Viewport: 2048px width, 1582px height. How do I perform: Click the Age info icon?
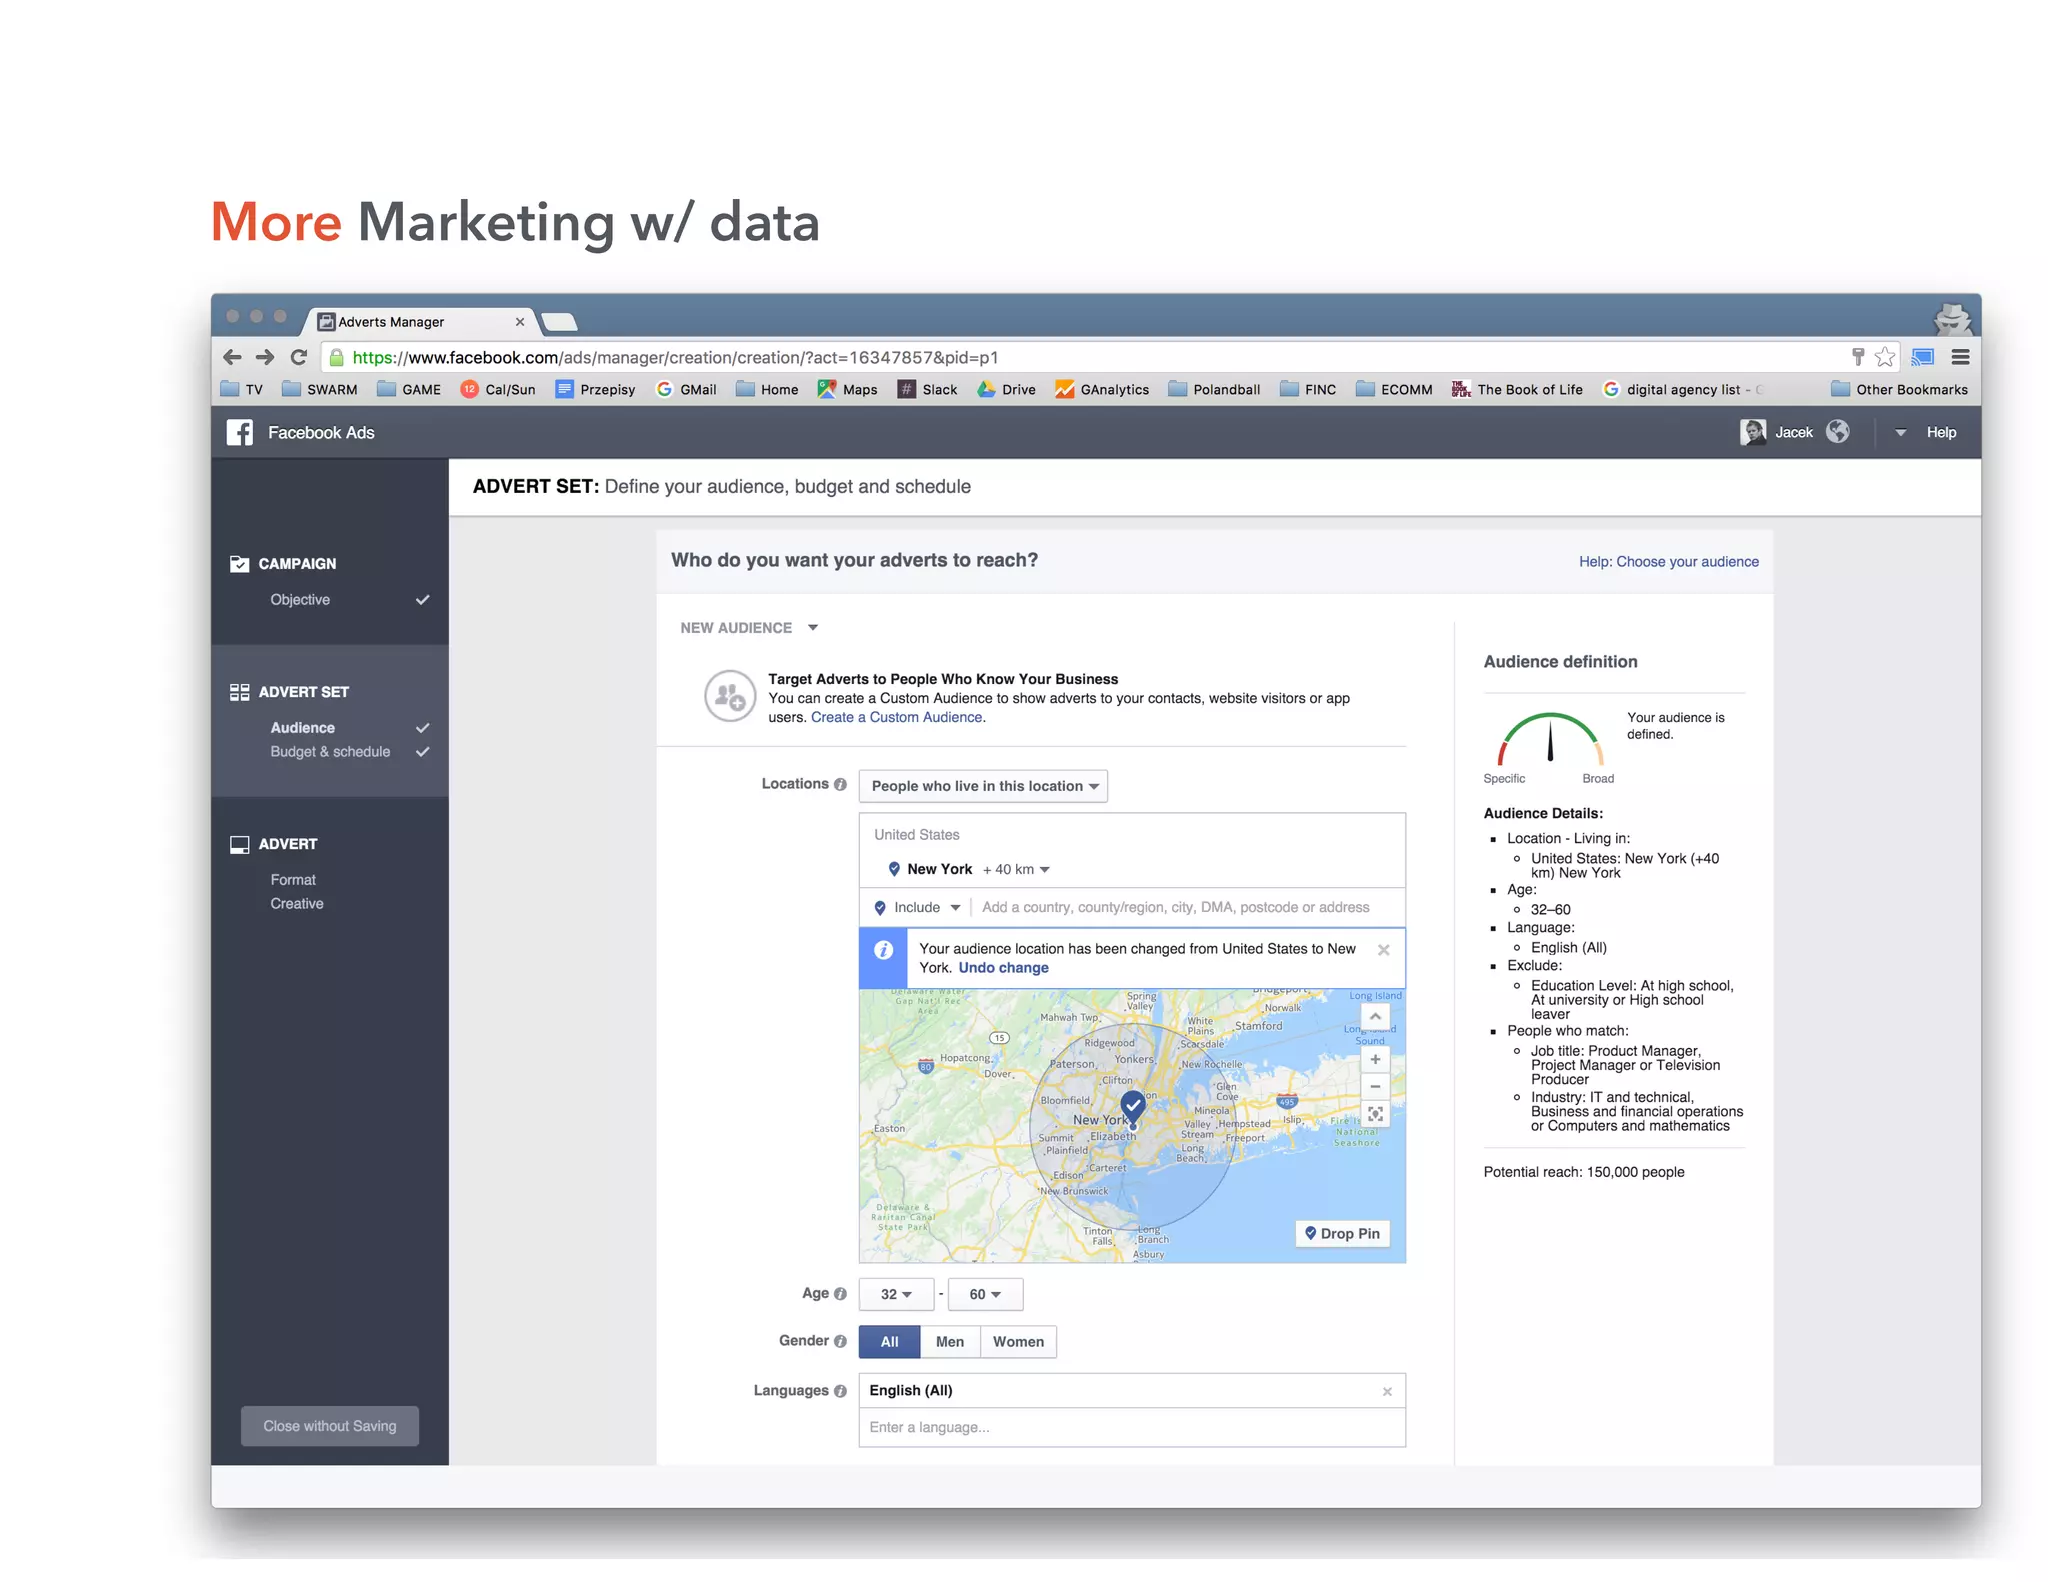pos(840,1294)
